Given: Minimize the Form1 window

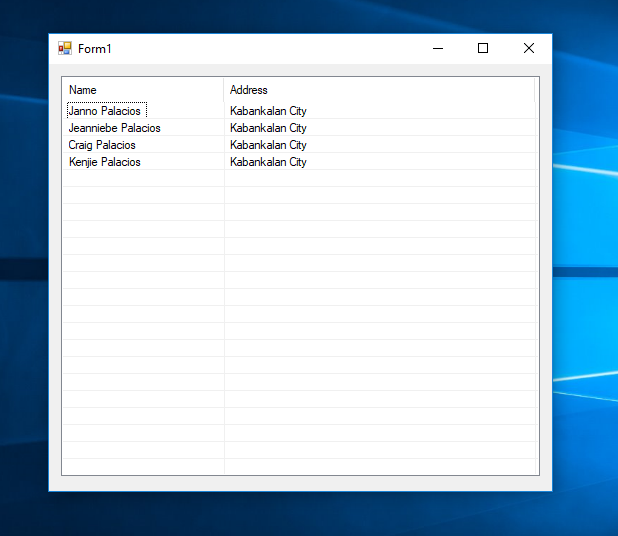Looking at the screenshot, I should 437,48.
